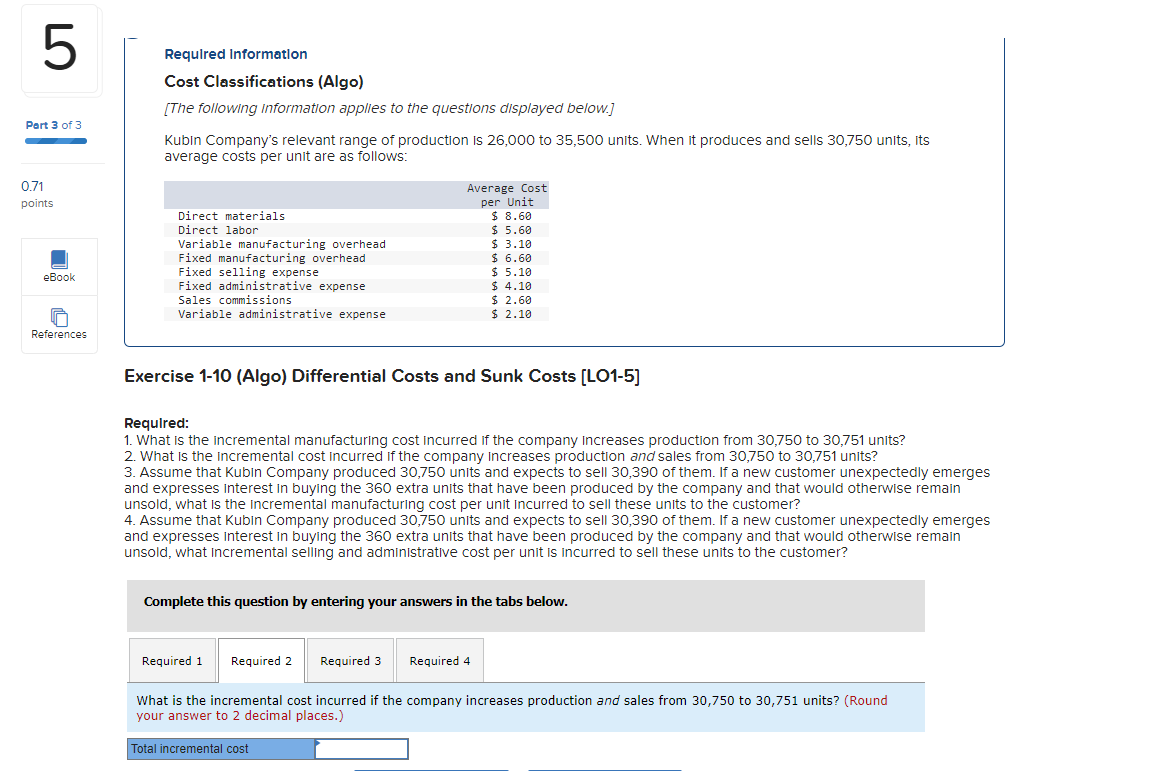The height and width of the screenshot is (771, 1176).
Task: Click the Part 3 of 3 progress bar
Action: [55, 142]
